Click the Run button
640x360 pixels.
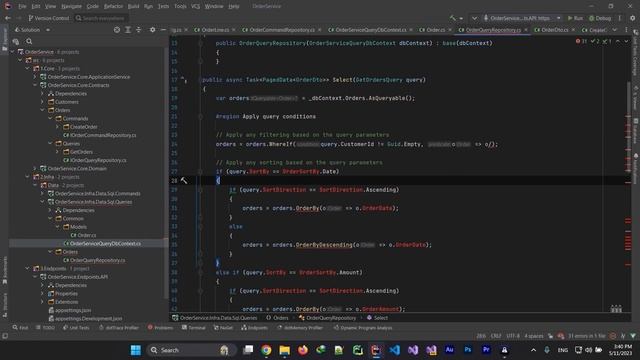click(x=575, y=18)
